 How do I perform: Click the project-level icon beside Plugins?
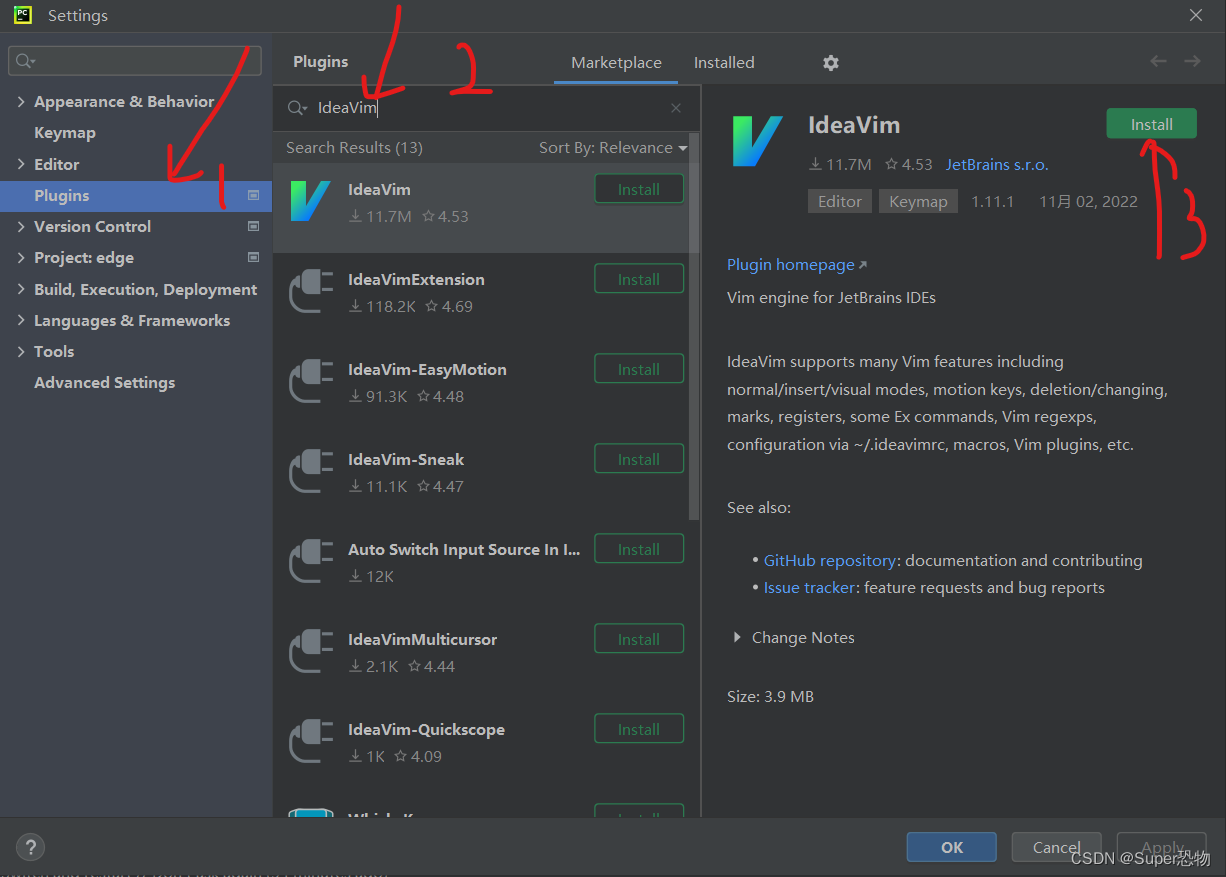[x=253, y=196]
